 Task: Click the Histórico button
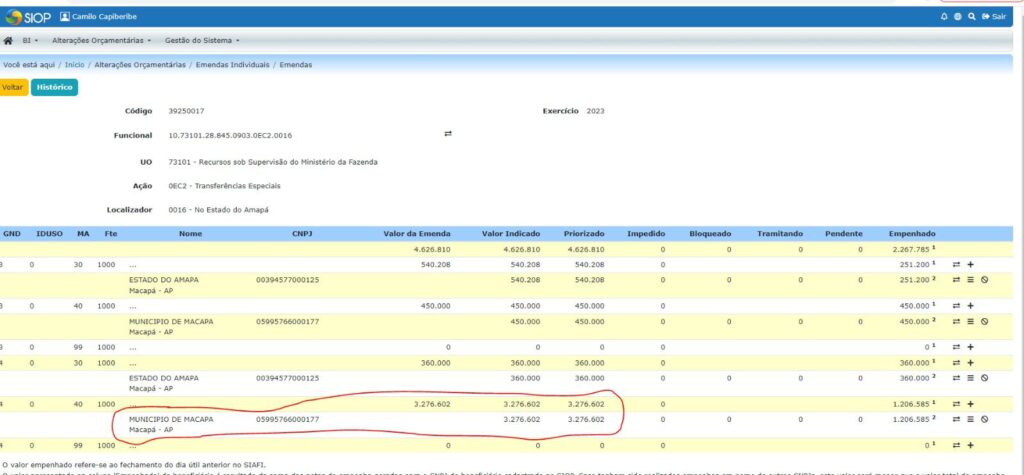tap(54, 88)
